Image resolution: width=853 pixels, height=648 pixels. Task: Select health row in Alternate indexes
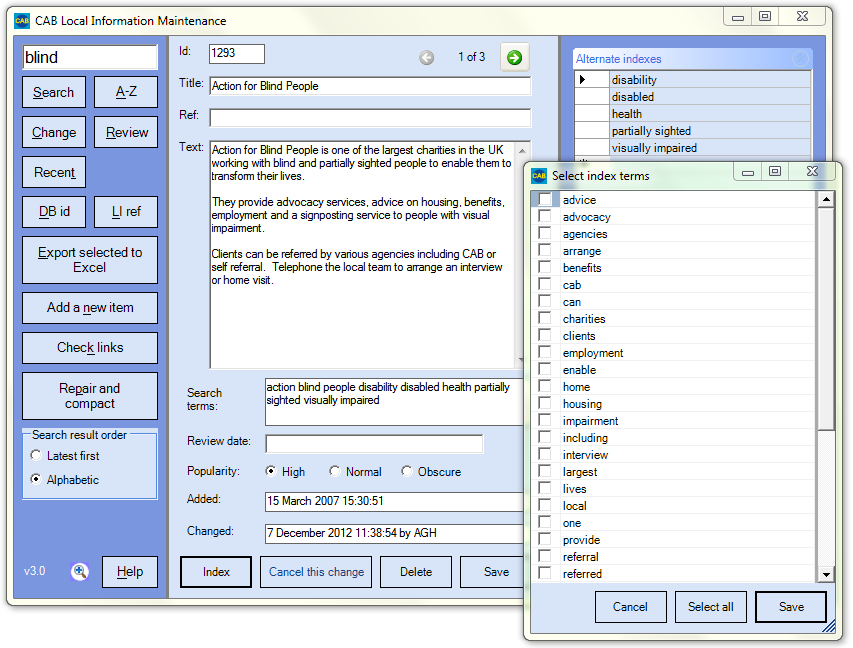(709, 114)
